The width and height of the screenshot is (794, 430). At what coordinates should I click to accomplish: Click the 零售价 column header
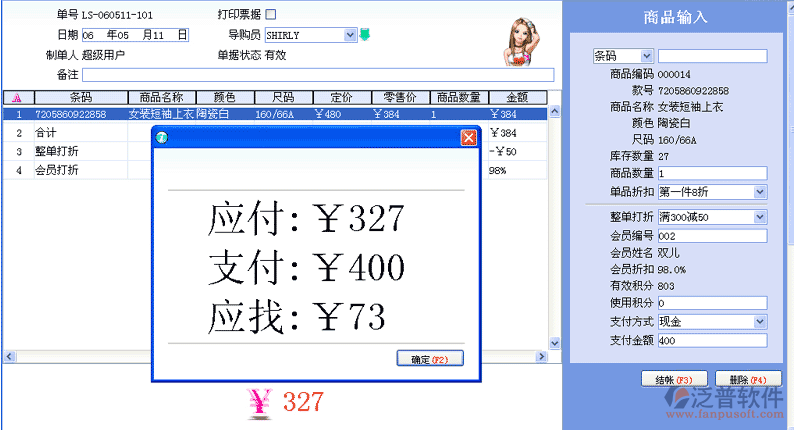click(400, 98)
